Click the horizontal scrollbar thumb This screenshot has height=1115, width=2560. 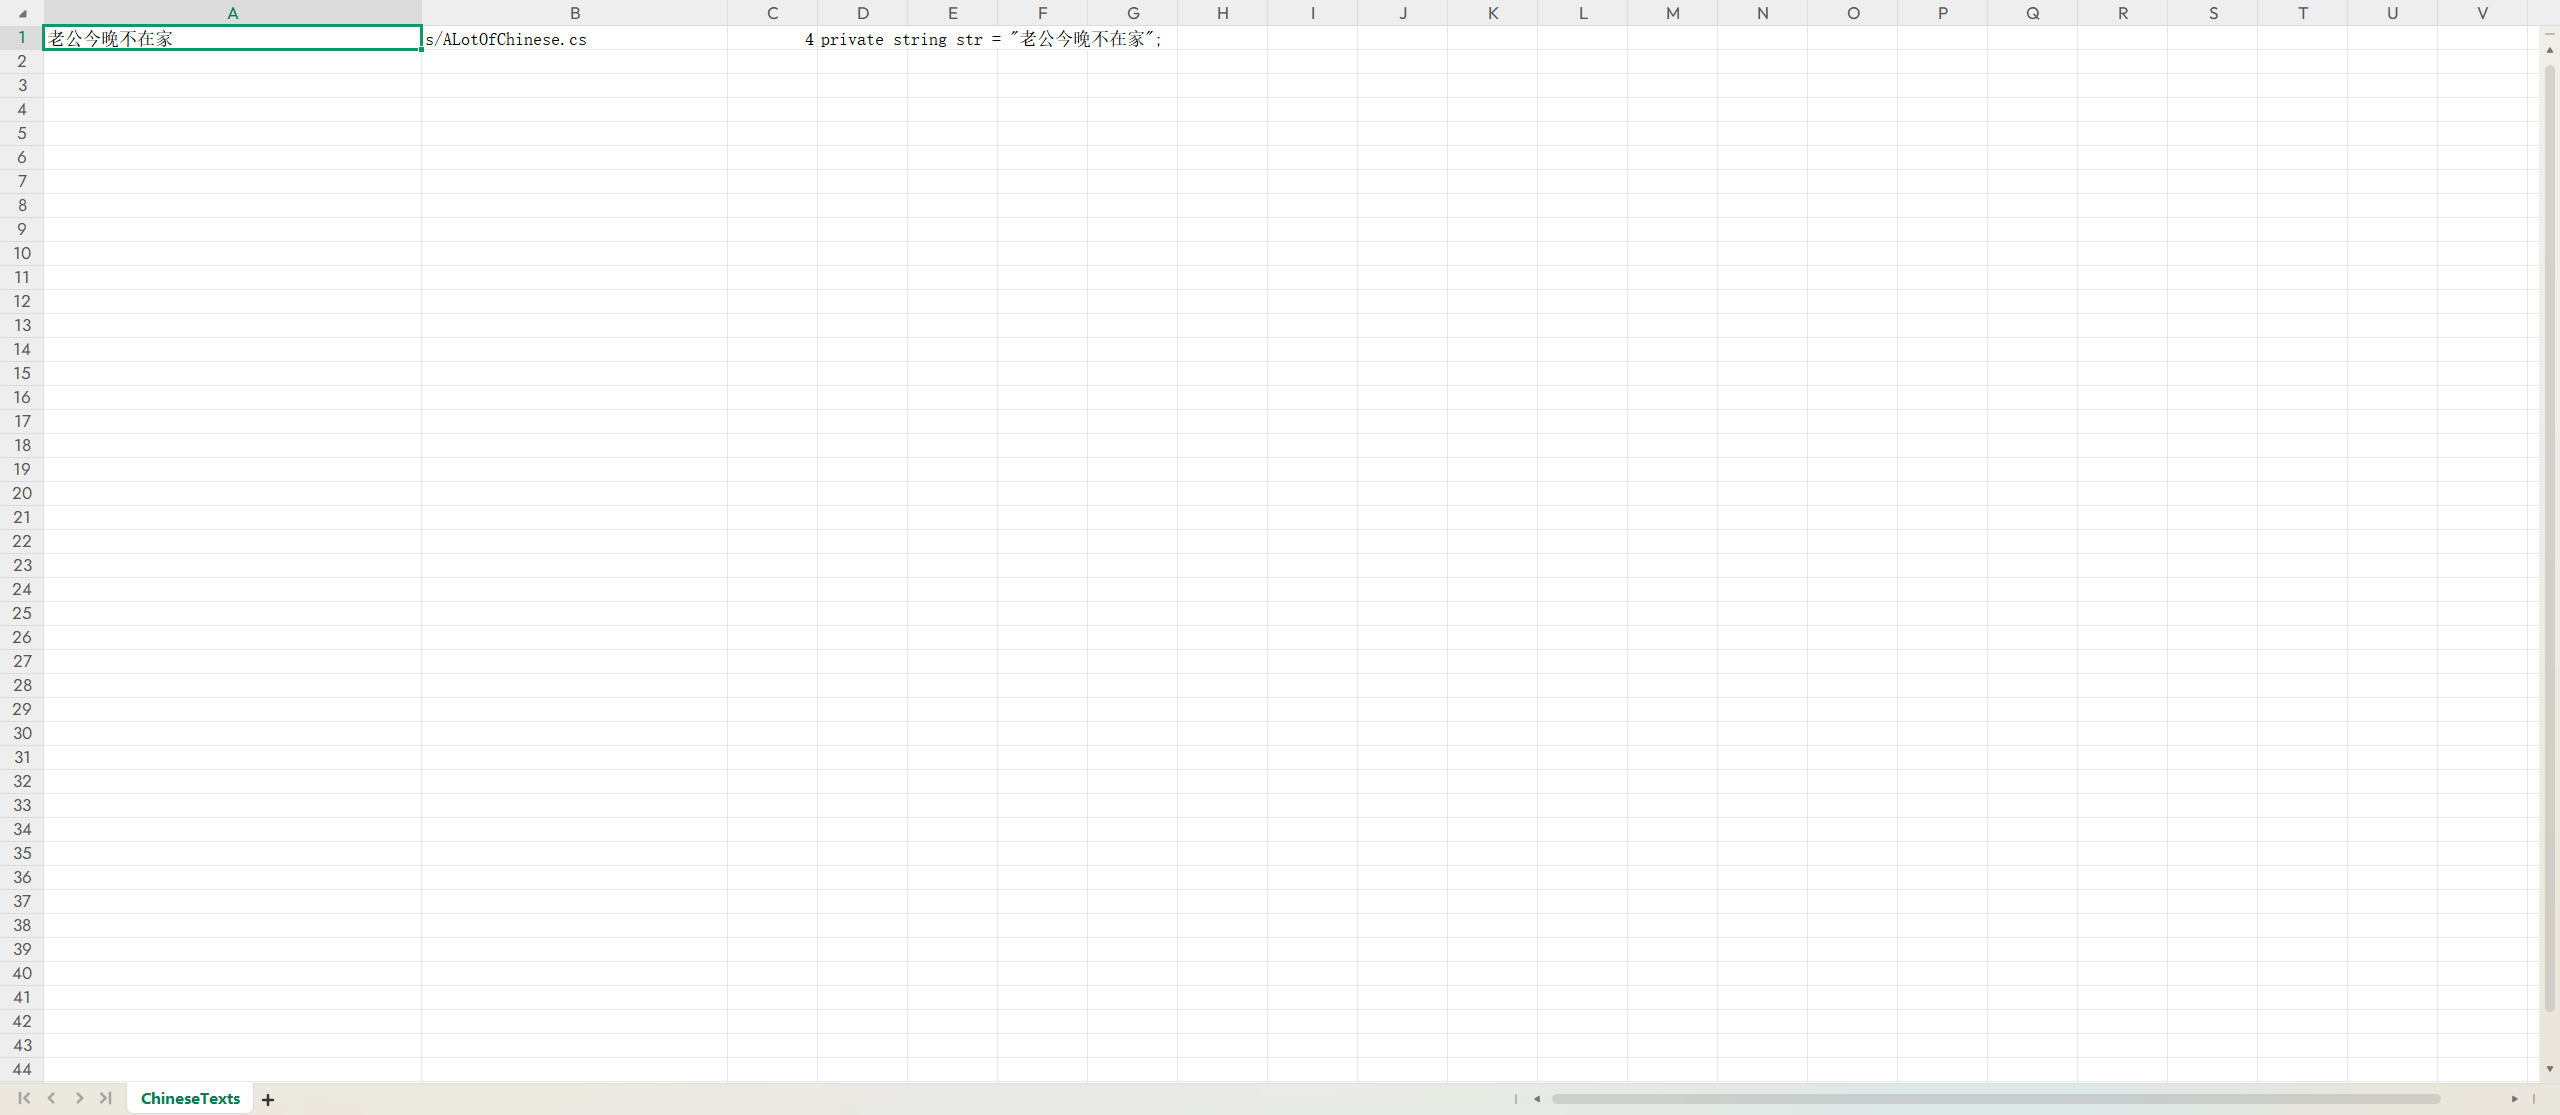click(x=1995, y=1099)
